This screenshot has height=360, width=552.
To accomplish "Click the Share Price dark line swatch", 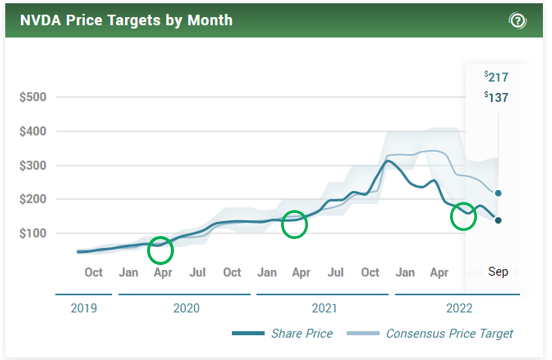I will point(248,333).
